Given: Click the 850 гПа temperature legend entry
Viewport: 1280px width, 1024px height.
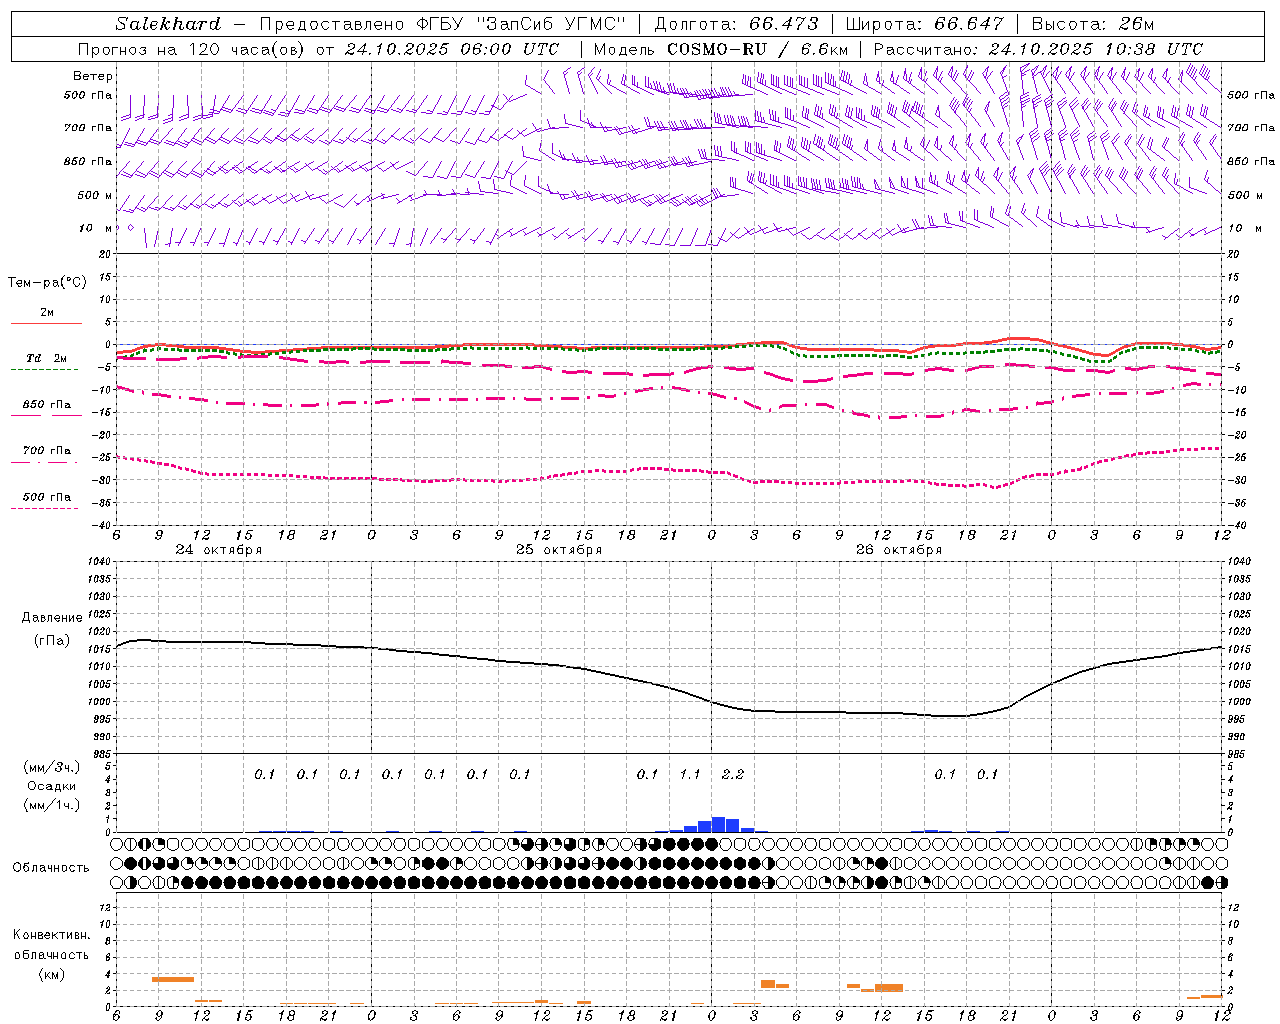Looking at the screenshot, I should coord(47,405).
